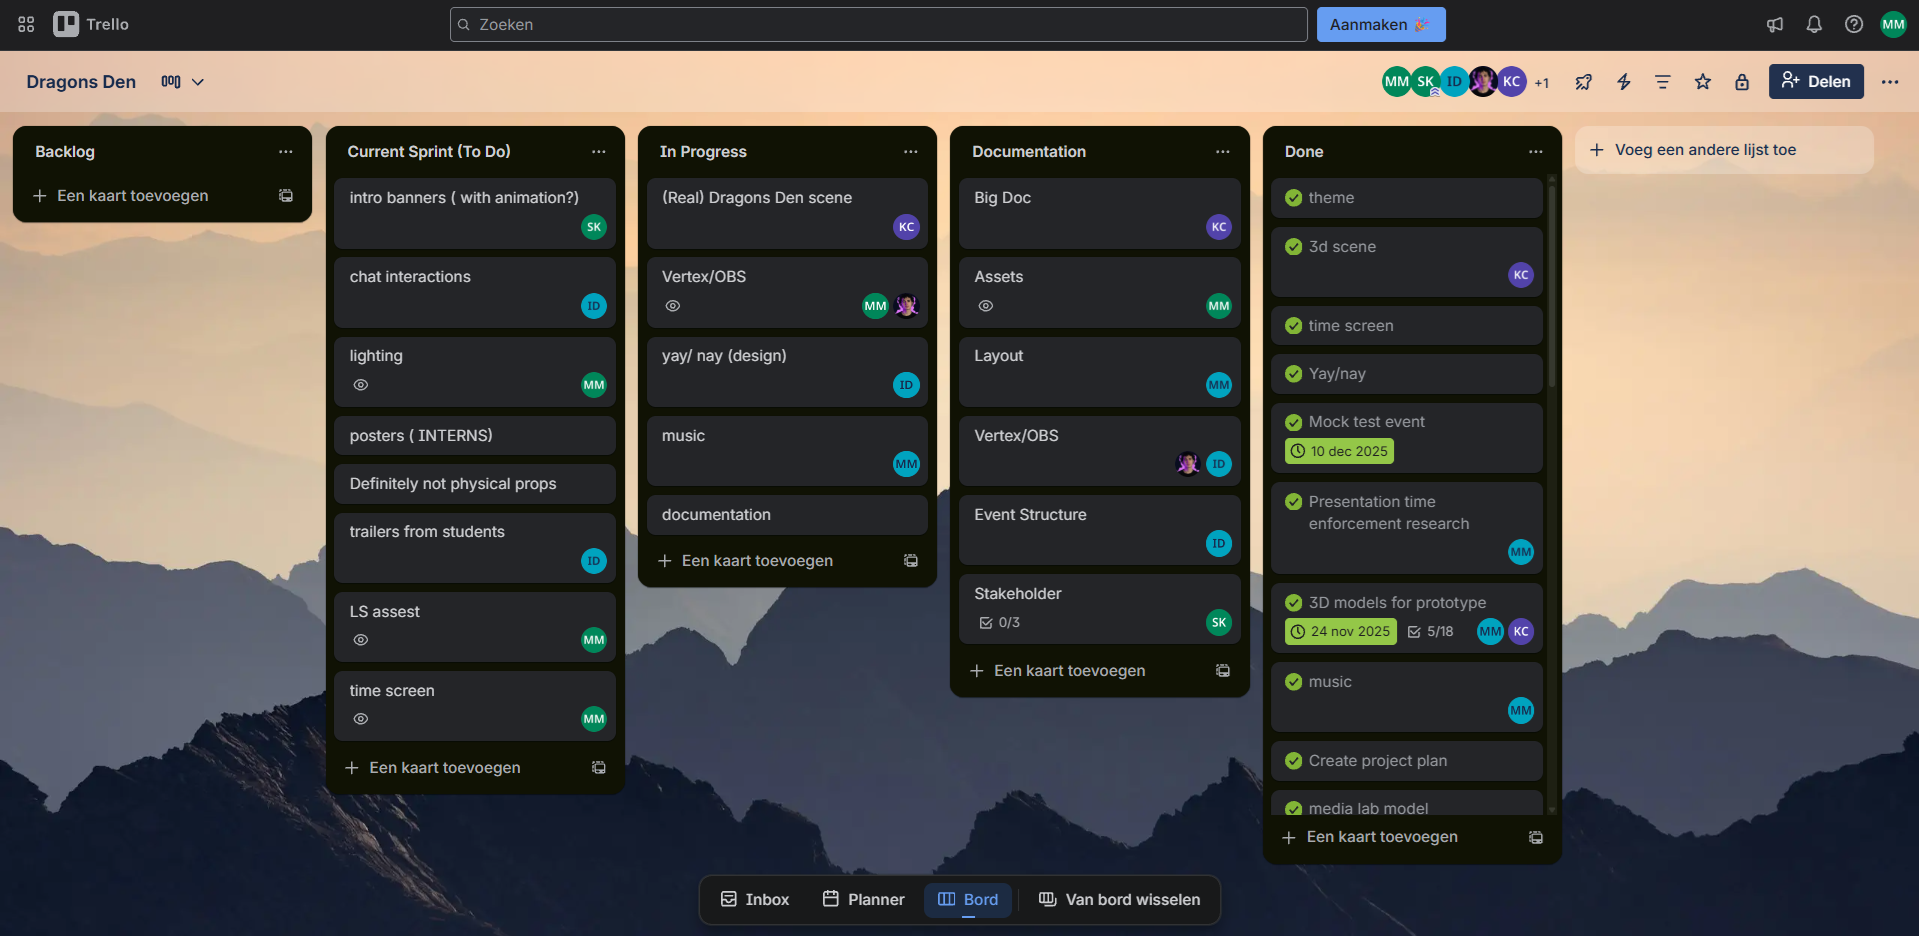The width and height of the screenshot is (1919, 936).
Task: Open the automation lightning icon
Action: pos(1624,82)
